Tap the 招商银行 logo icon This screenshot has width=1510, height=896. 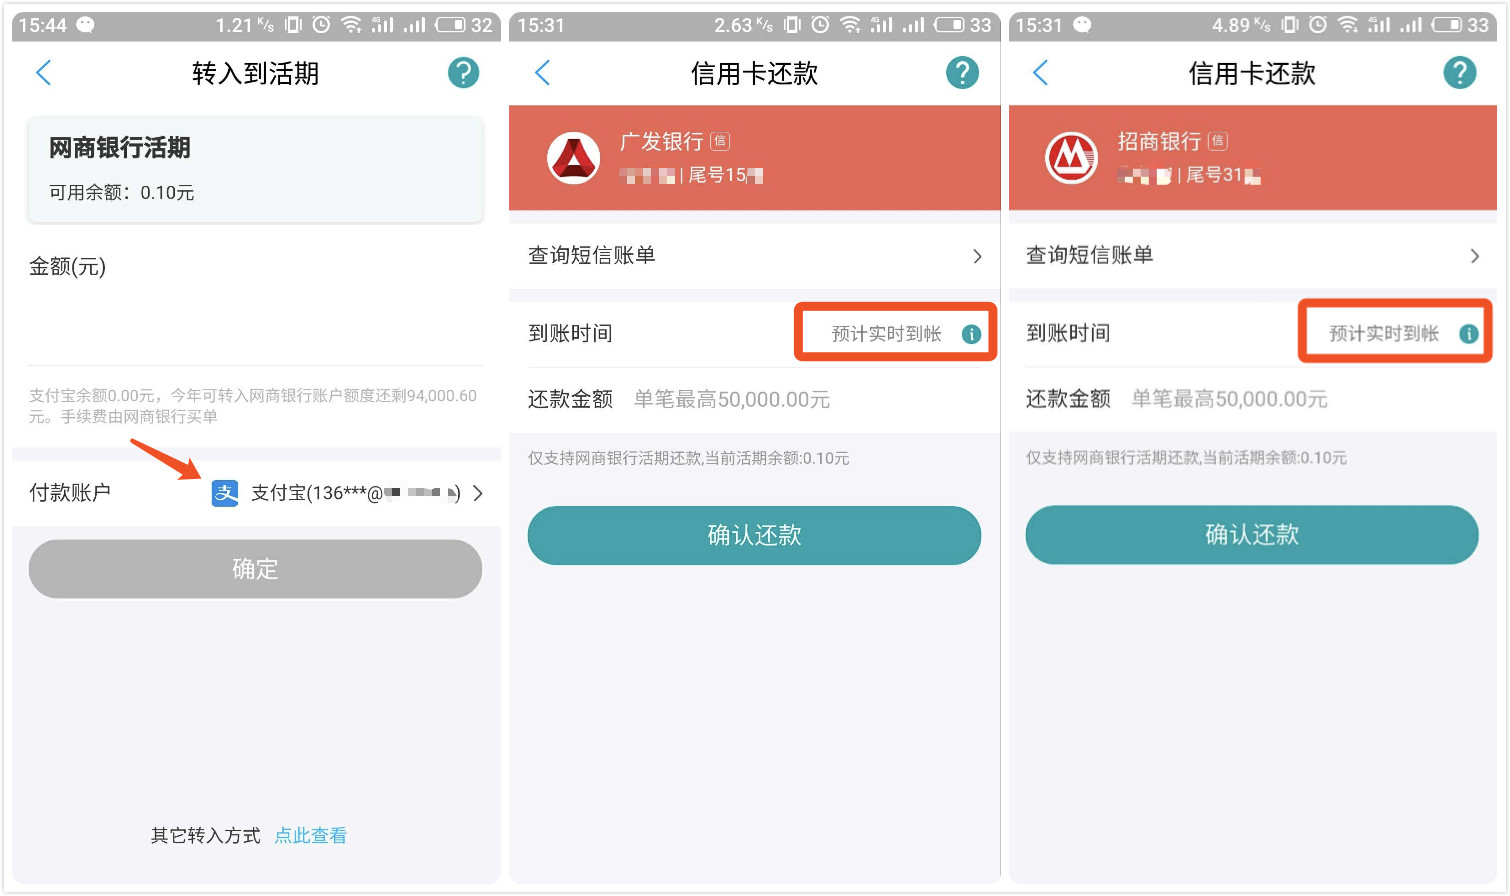pyautogui.click(x=1071, y=158)
